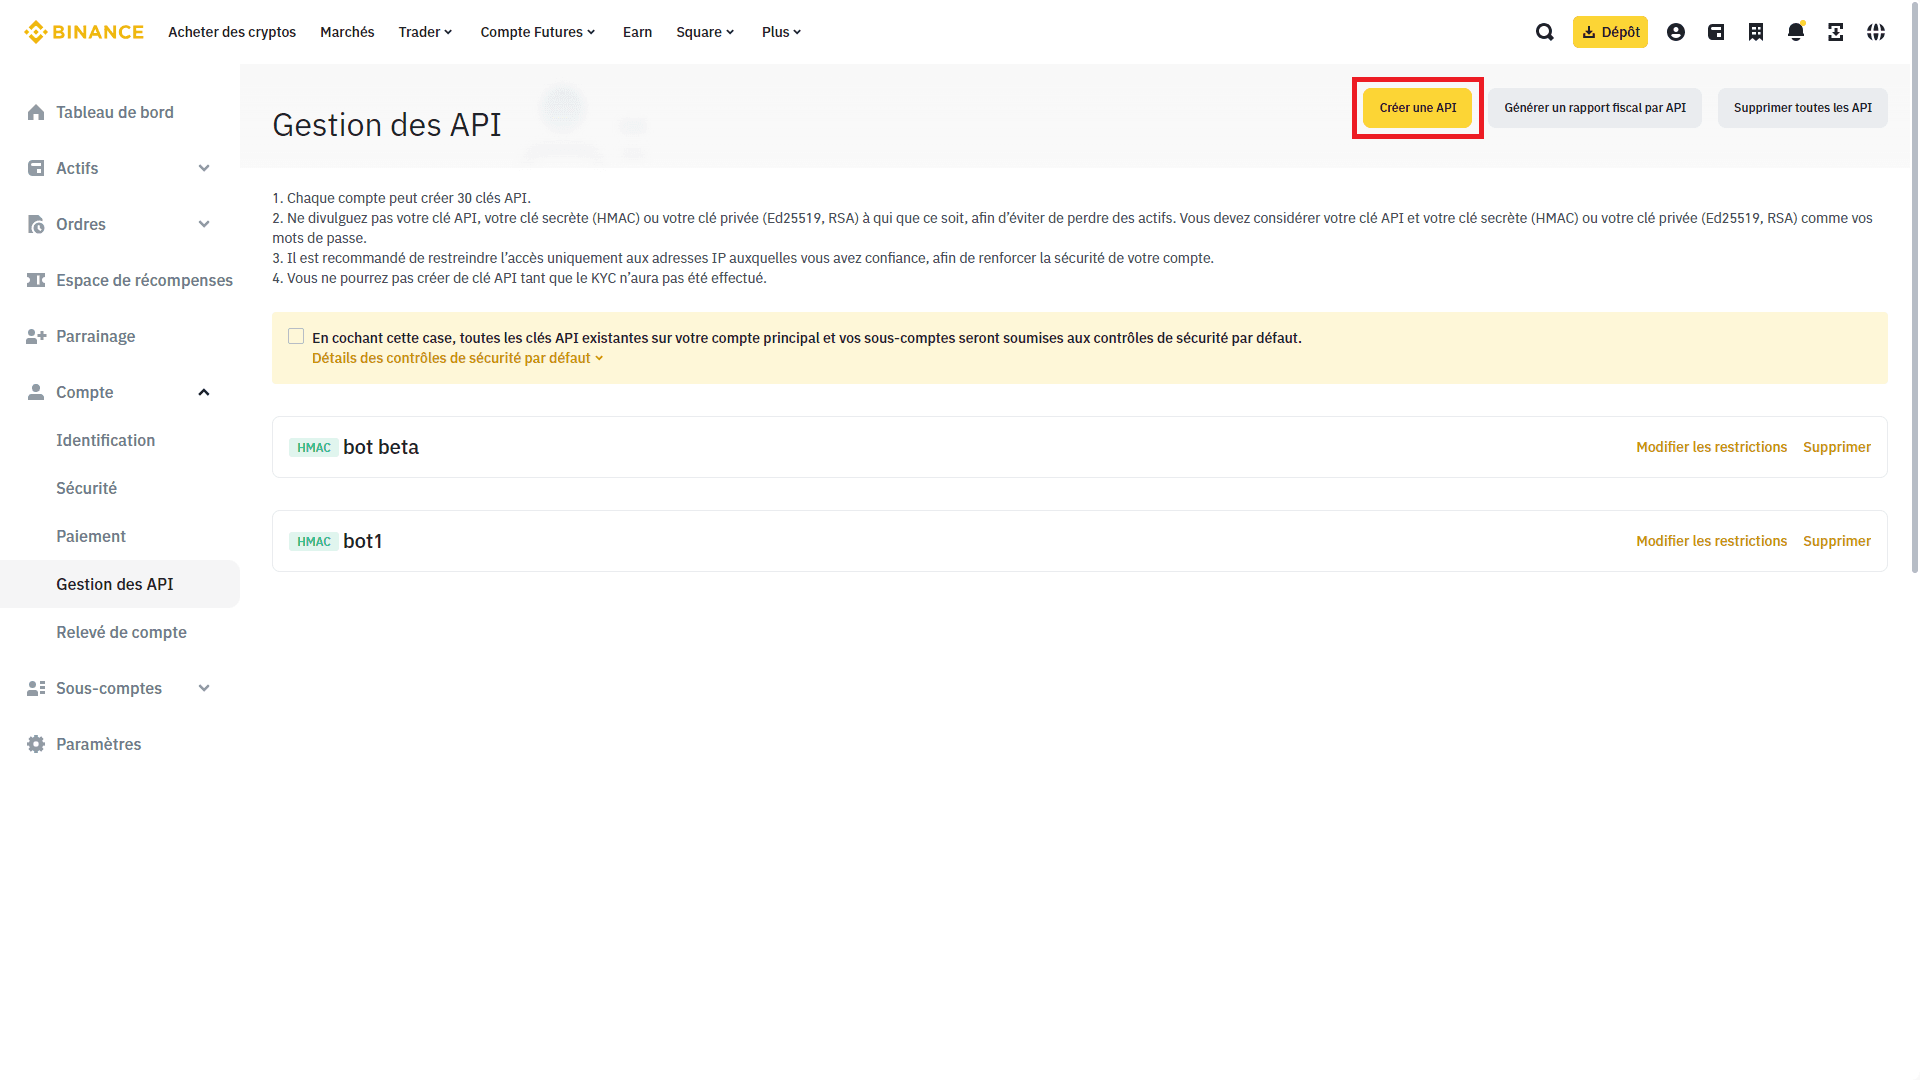Click the page vertical scrollbar
Screen dimensions: 1920x1080
(x=1915, y=290)
